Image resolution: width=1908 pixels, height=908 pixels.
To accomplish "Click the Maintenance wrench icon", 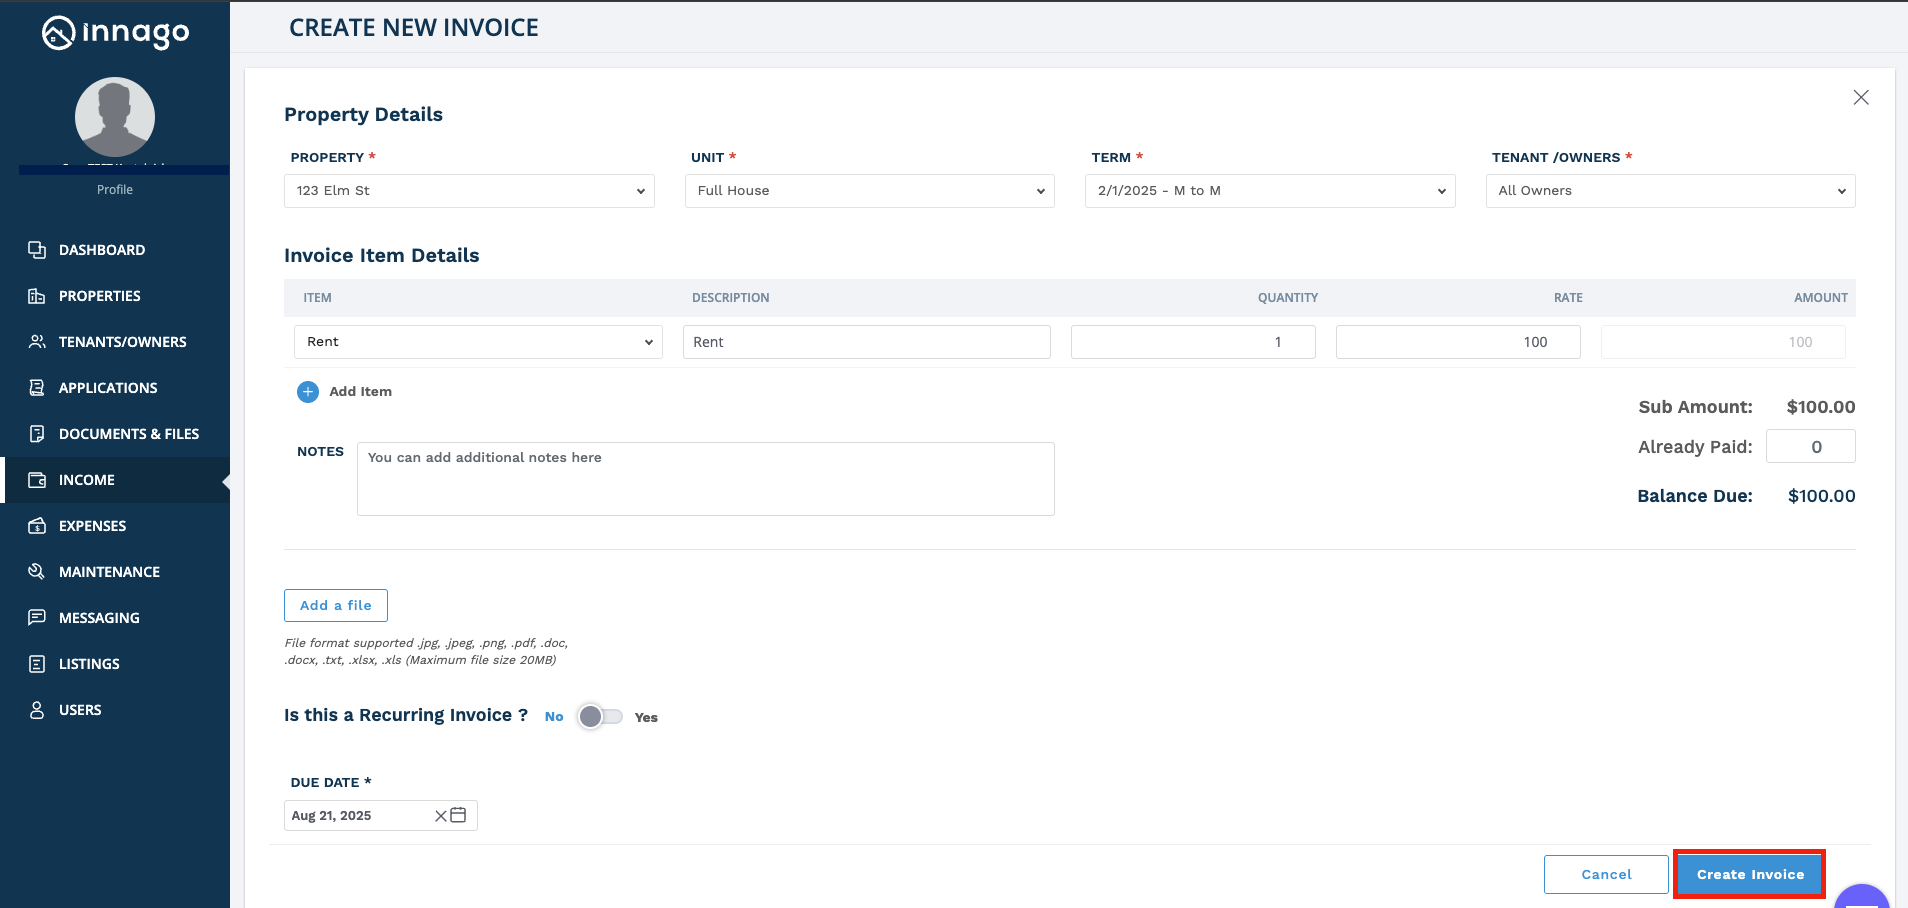I will pos(37,572).
